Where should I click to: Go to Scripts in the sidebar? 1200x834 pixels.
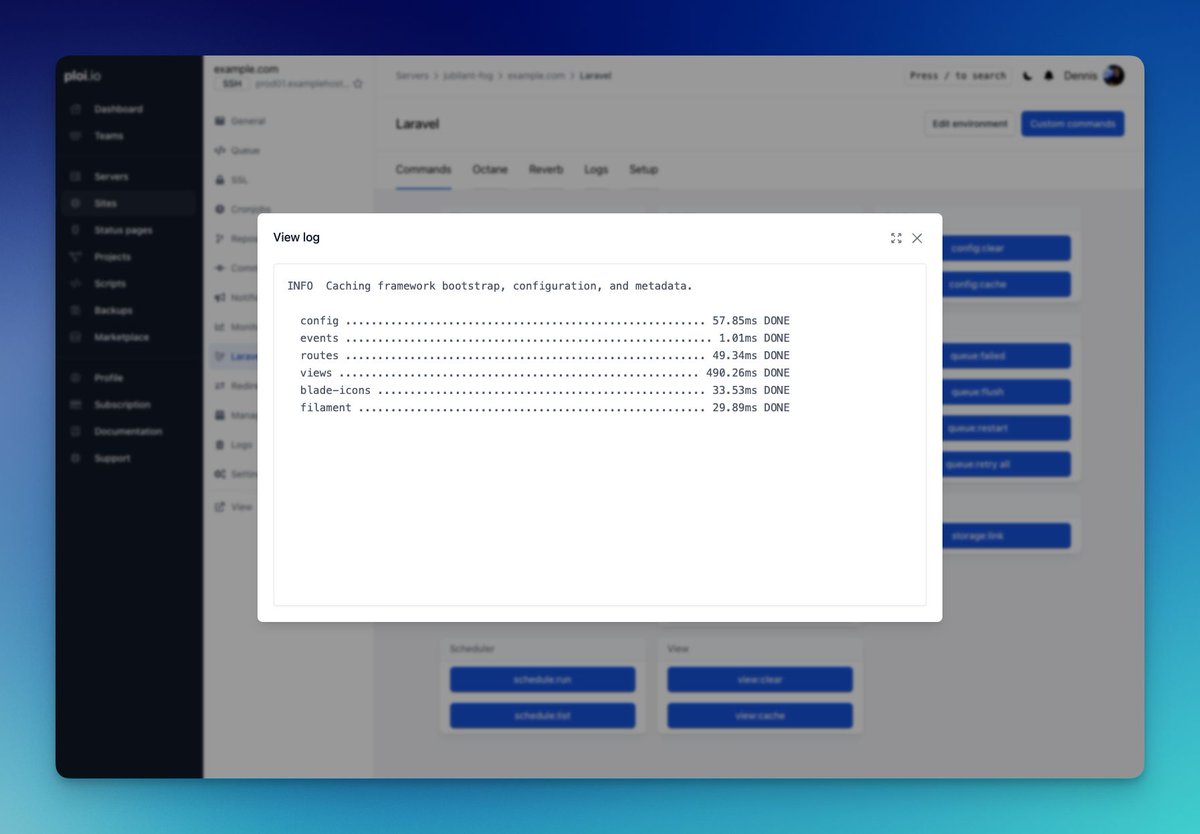(110, 284)
